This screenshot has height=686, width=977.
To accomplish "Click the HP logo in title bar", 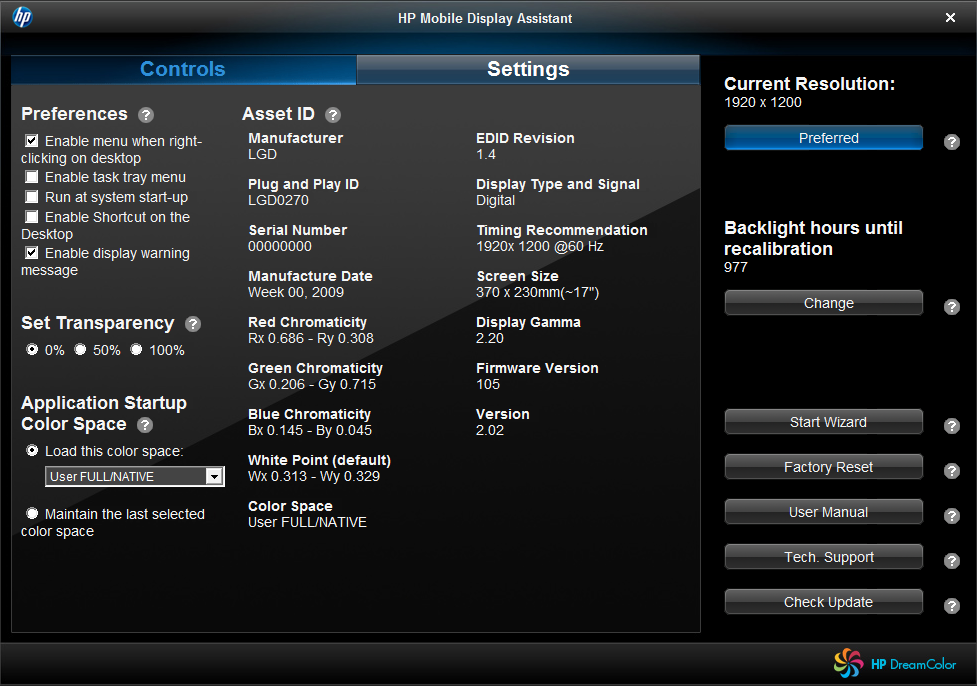I will [x=22, y=17].
